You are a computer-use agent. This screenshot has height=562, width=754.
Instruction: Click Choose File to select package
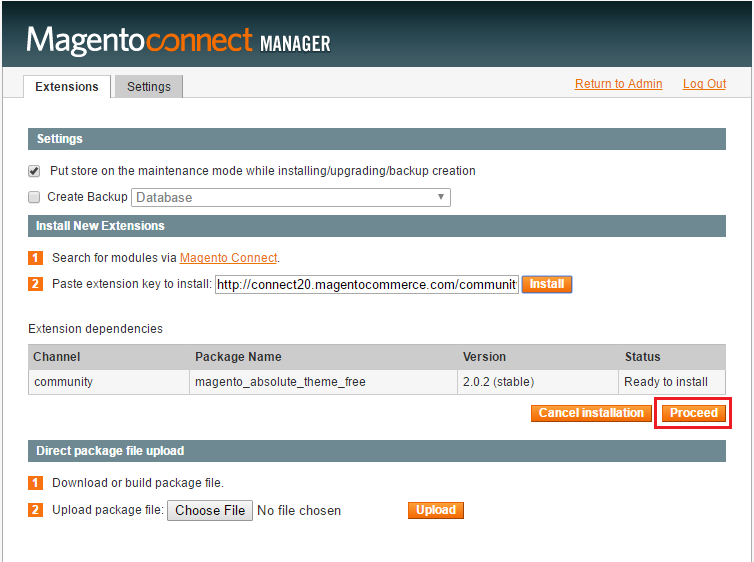pos(210,511)
